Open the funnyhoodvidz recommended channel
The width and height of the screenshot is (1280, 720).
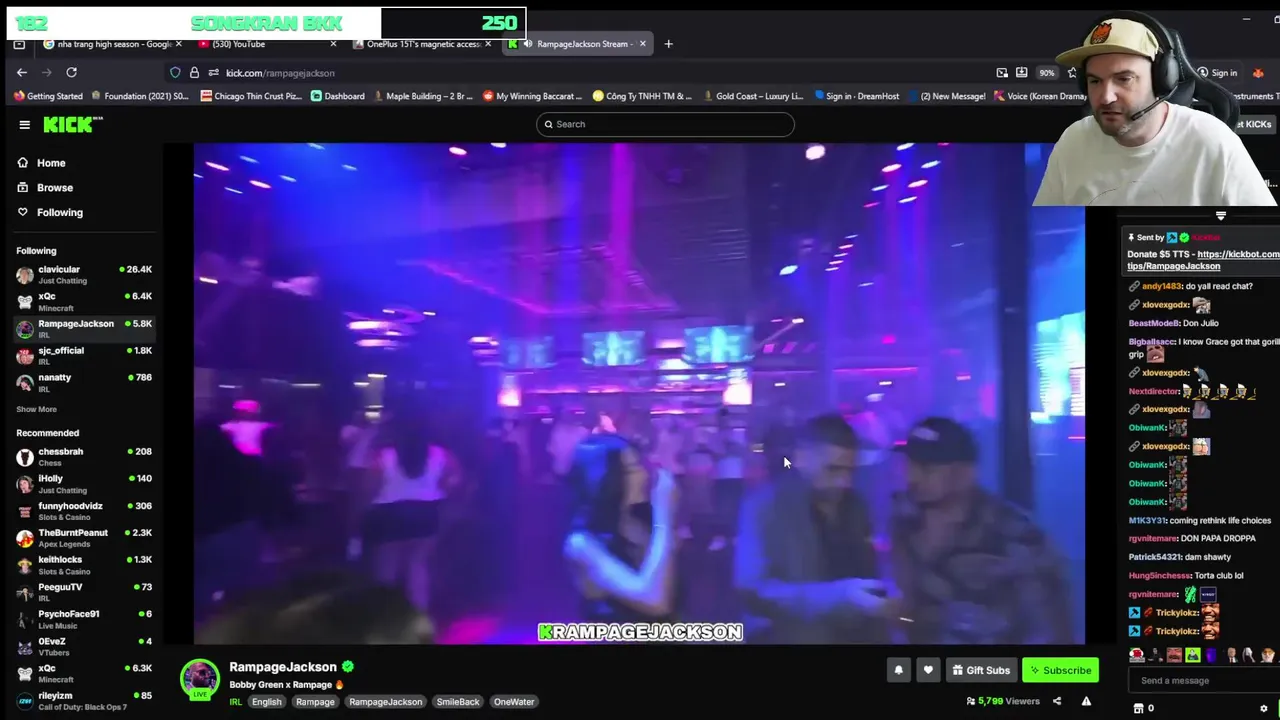tap(84, 510)
